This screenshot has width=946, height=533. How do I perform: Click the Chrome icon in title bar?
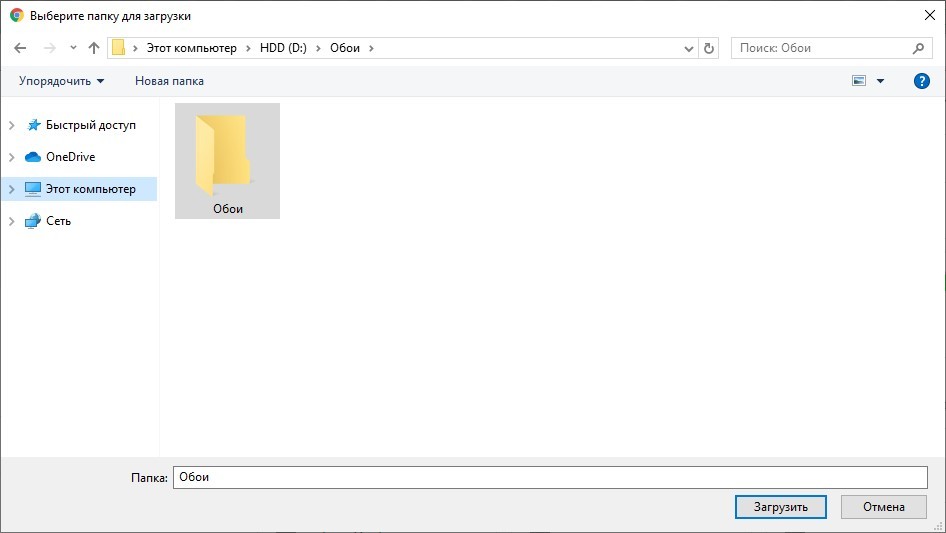[16, 16]
